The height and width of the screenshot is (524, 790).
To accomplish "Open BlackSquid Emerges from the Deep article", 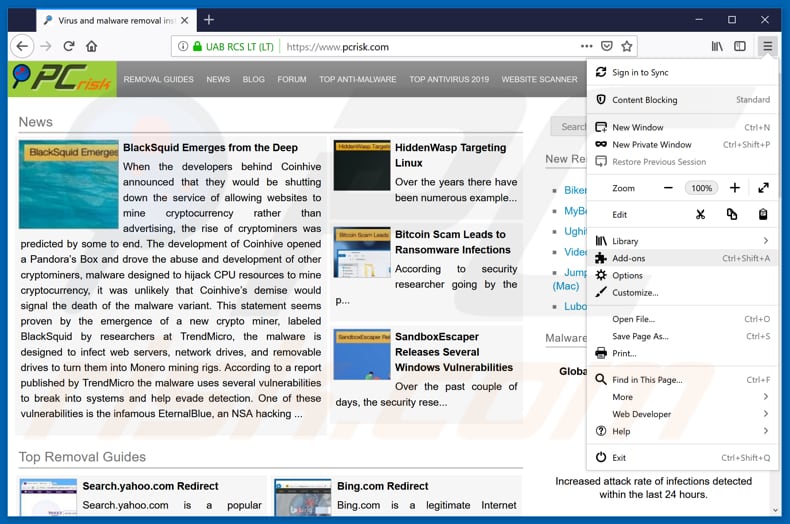I will coord(210,148).
